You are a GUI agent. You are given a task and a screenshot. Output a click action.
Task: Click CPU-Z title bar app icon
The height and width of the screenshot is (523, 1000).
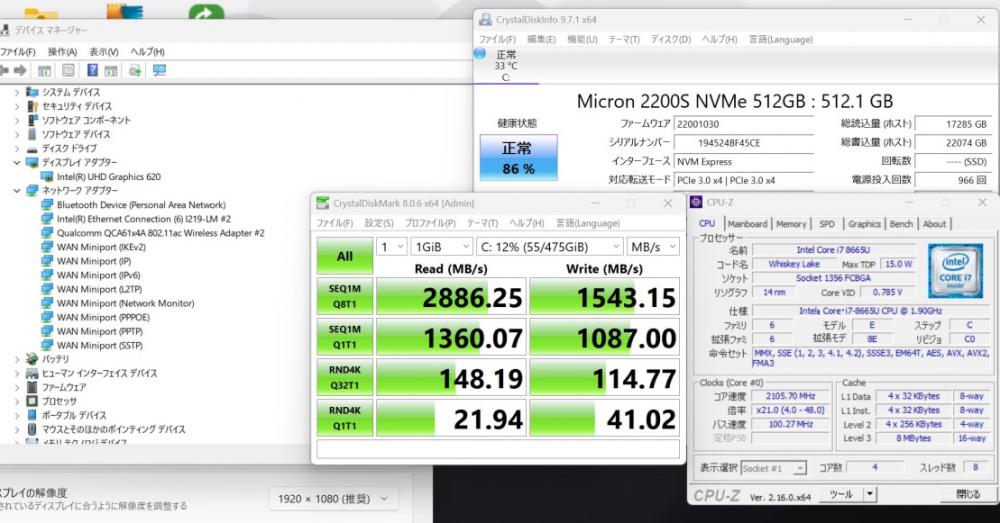[696, 202]
